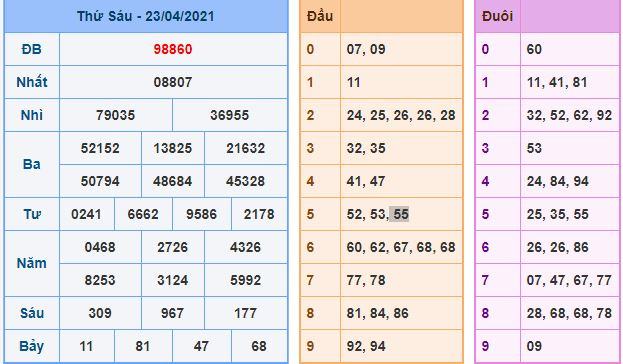Click the Đuôi column header
The width and height of the screenshot is (623, 364).
(x=497, y=16)
